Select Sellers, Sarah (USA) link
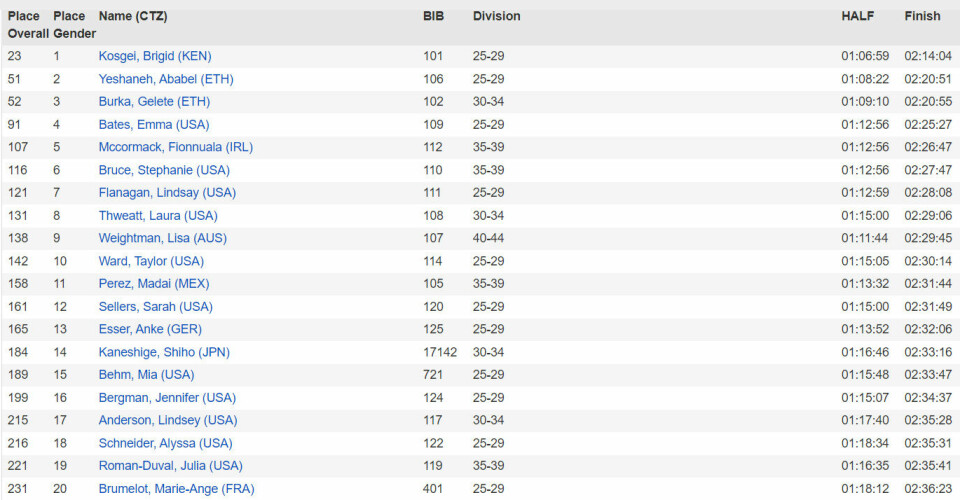 (155, 307)
